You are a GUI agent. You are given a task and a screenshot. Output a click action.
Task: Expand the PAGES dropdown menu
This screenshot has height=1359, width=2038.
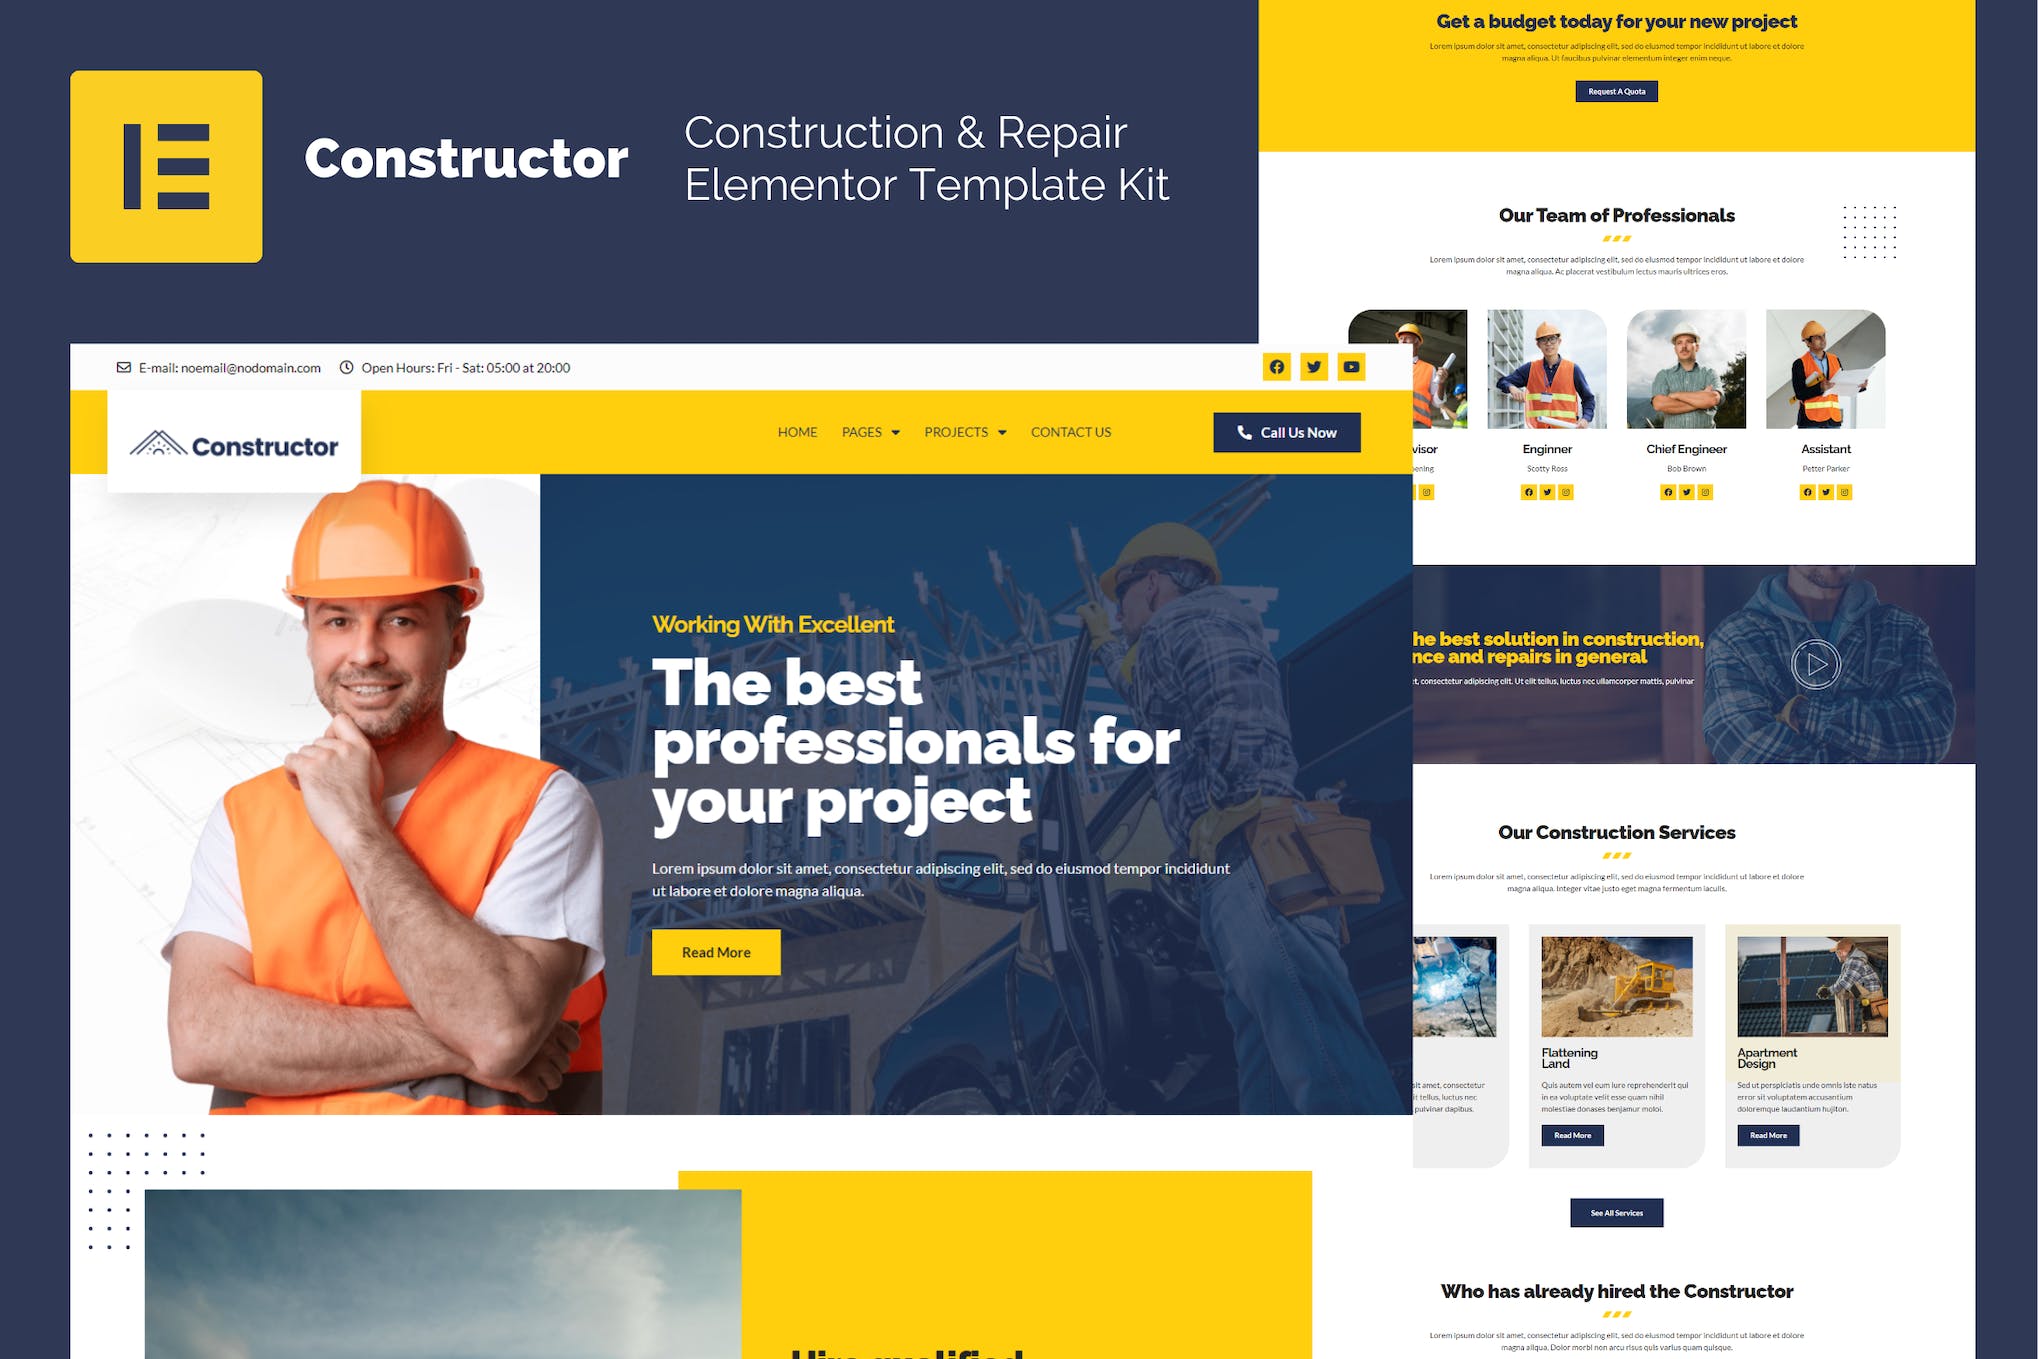pos(872,432)
